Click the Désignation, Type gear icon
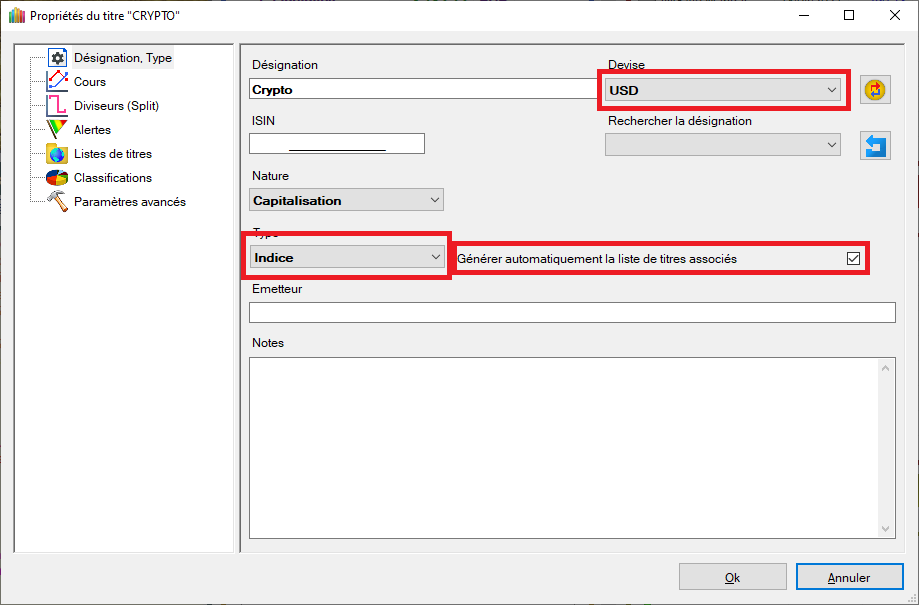Image resolution: width=919 pixels, height=605 pixels. click(x=57, y=58)
